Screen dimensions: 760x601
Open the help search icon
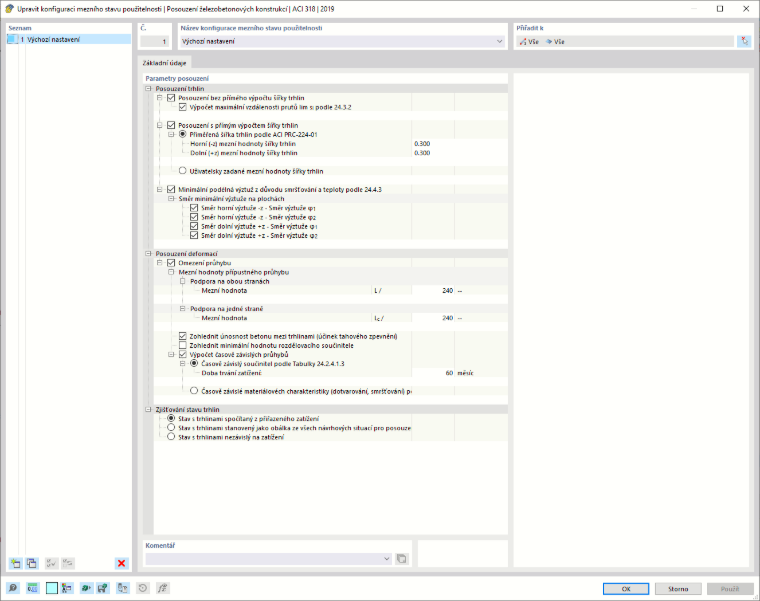13,588
